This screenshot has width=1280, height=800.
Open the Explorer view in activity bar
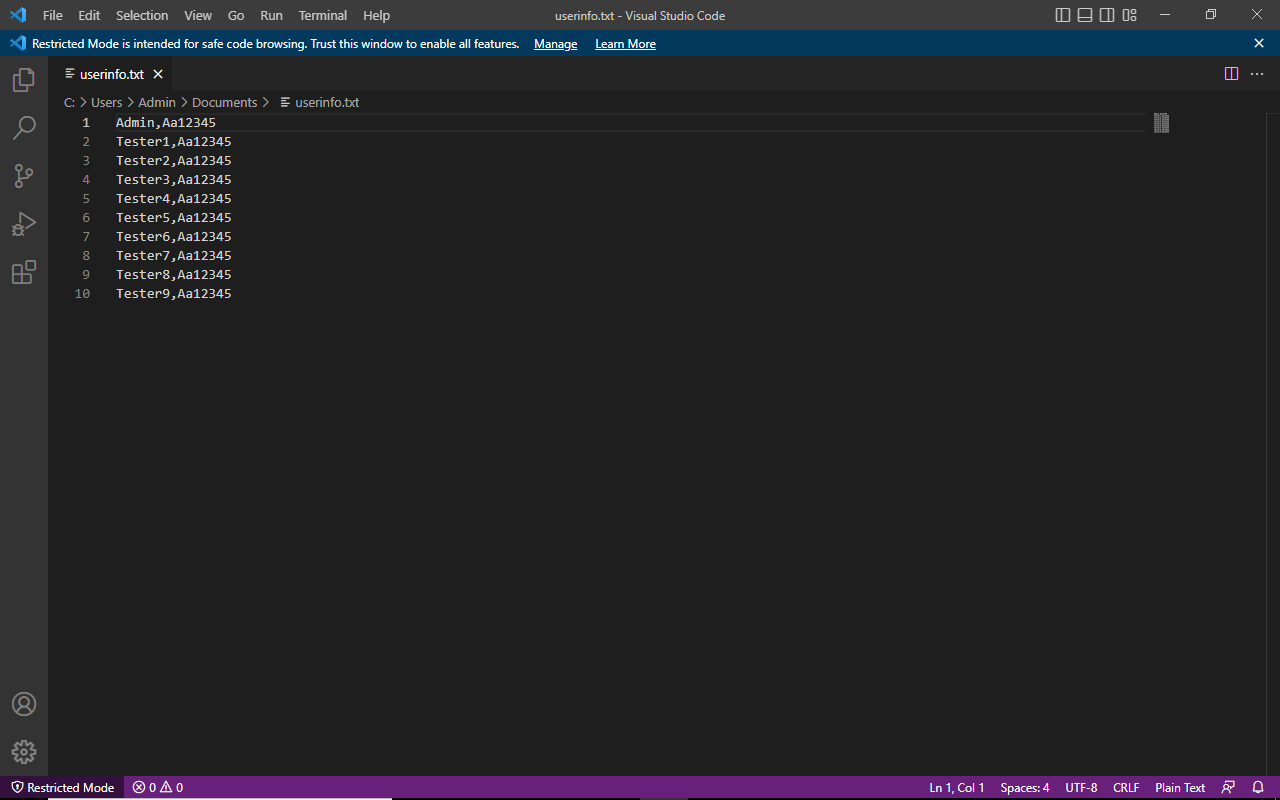point(24,80)
